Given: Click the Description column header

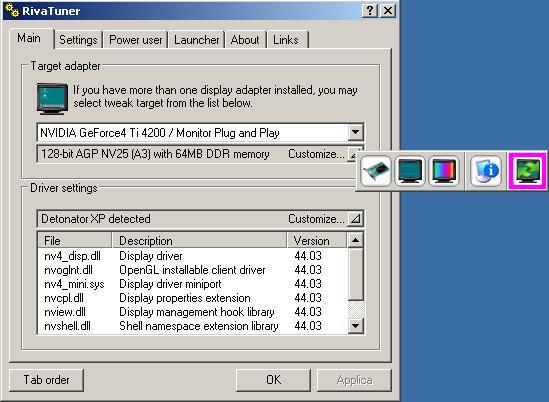Looking at the screenshot, I should click(x=199, y=241).
